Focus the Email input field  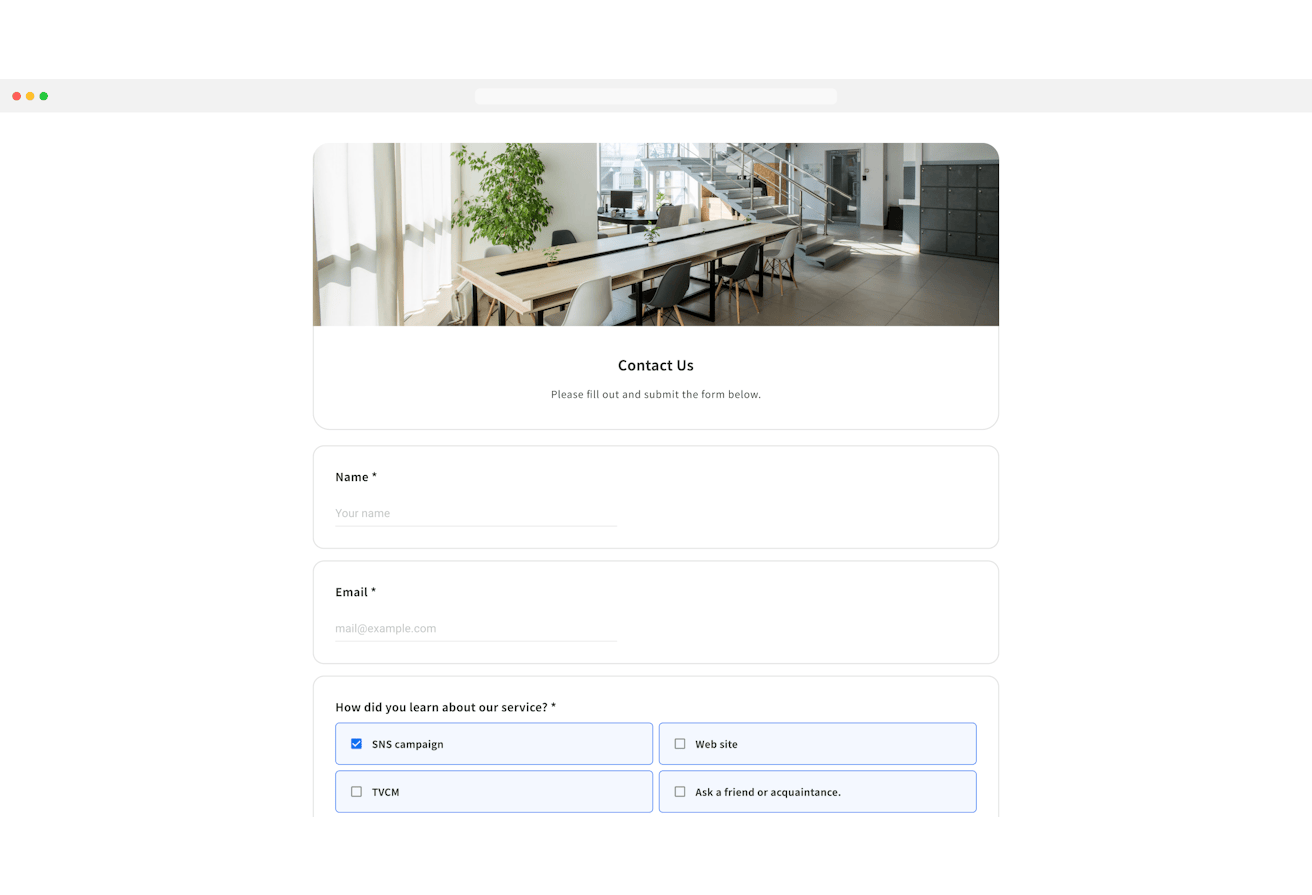[475, 628]
